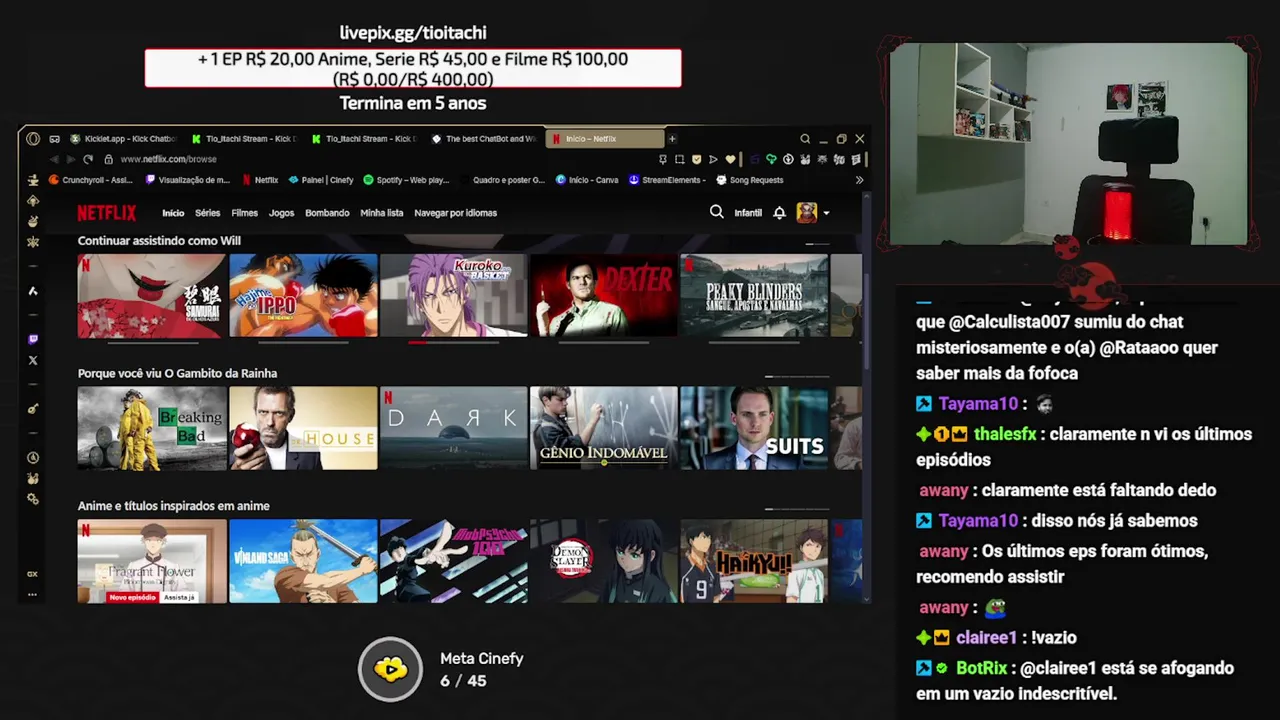
Task: Open the Bombando menu item
Action: [327, 213]
